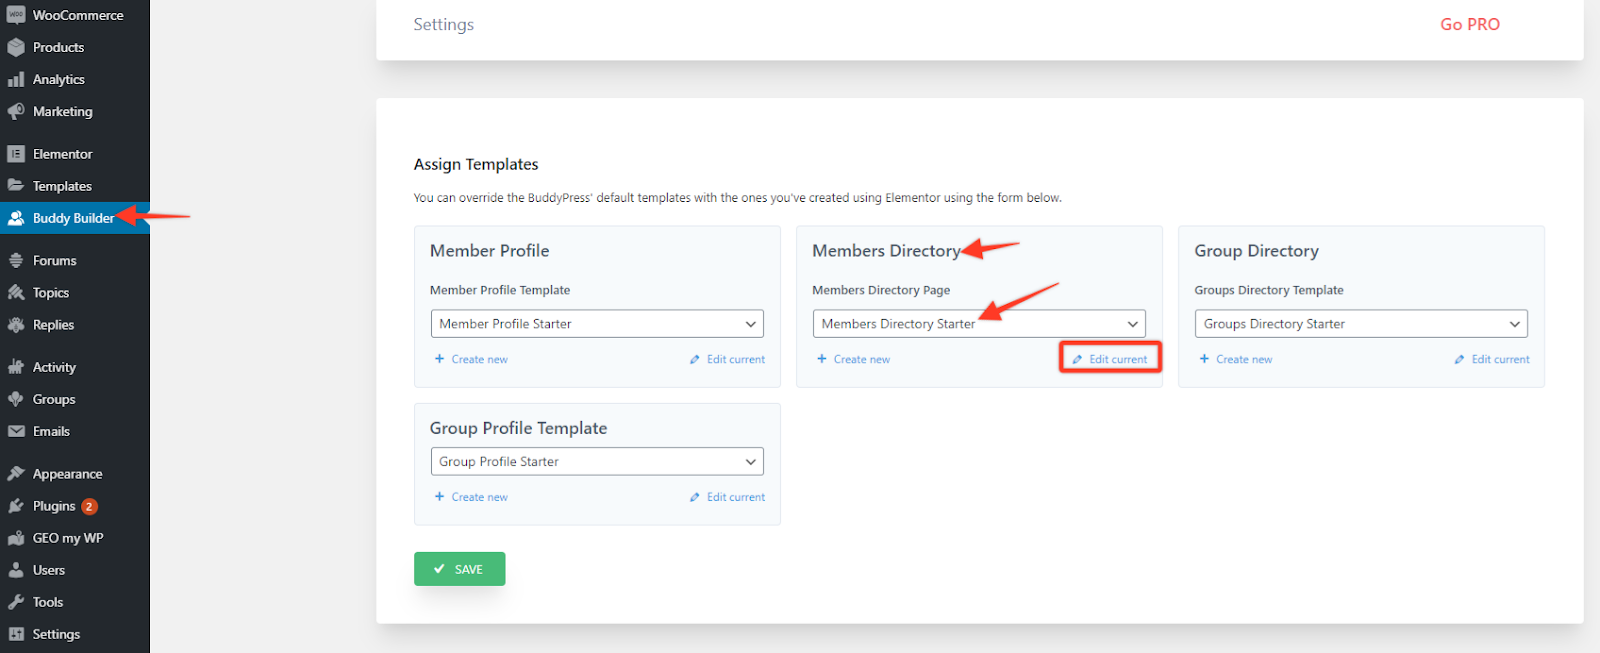Viewport: 1600px width, 653px height.
Task: Open the Buddy Builder menu item
Action: [x=75, y=218]
